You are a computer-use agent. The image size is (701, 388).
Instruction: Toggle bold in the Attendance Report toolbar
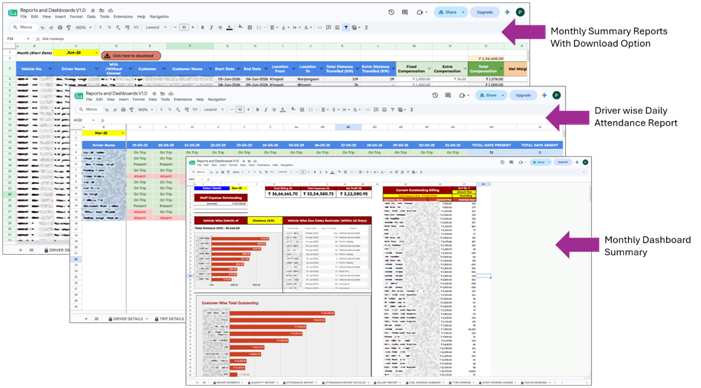coord(258,110)
